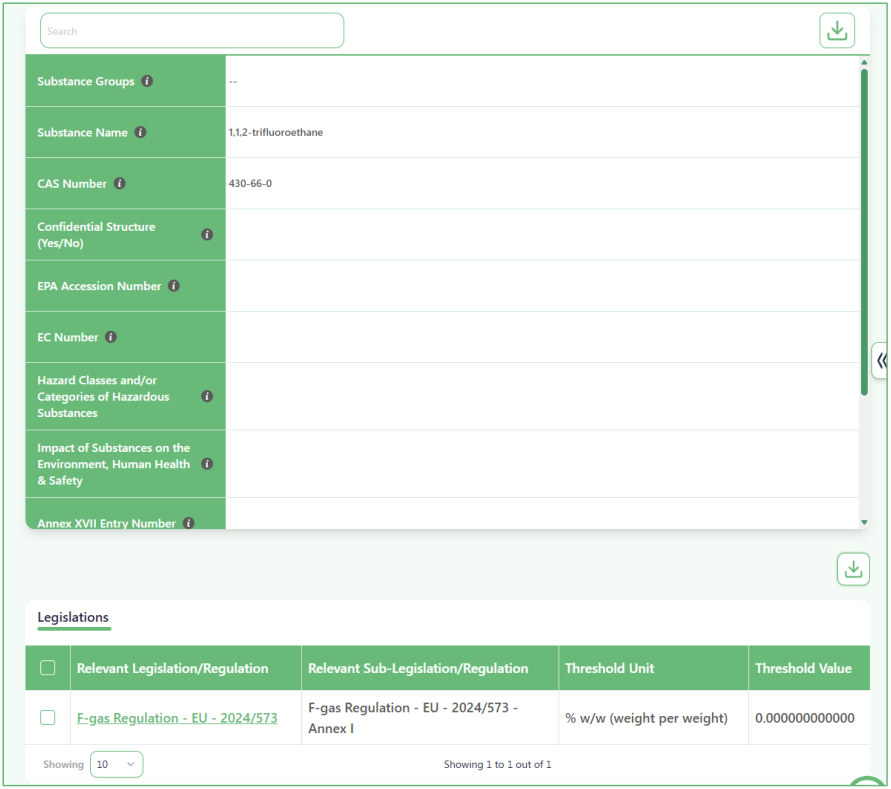Viewport: 891px width, 789px height.
Task: Click 'Showing 1 to 1 out of 1' text
Action: click(x=497, y=765)
